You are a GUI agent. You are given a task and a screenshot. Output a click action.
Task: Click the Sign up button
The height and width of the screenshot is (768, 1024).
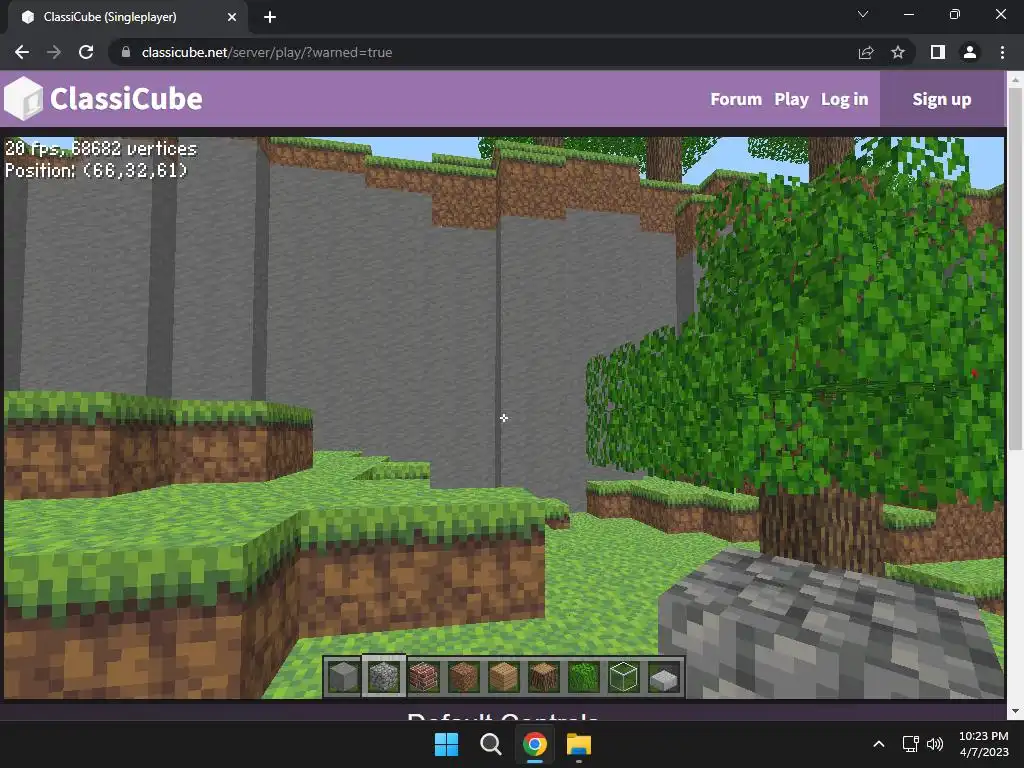pos(942,99)
